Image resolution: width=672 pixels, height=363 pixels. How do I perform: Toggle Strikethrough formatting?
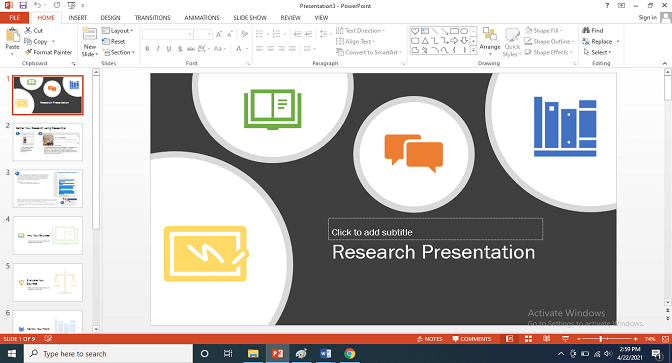[191, 49]
